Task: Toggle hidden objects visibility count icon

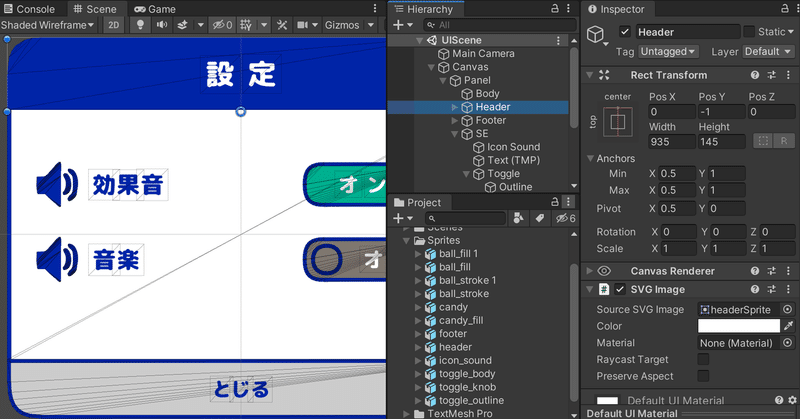Action: click(x=222, y=24)
